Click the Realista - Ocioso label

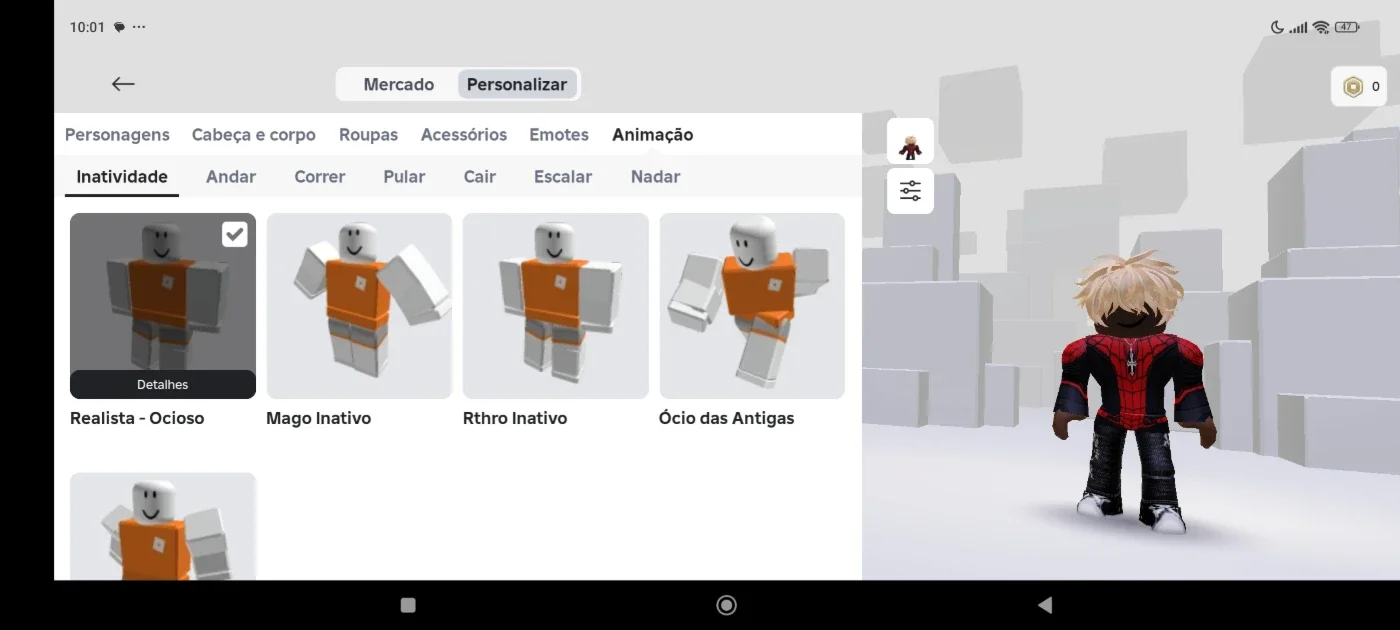[137, 418]
